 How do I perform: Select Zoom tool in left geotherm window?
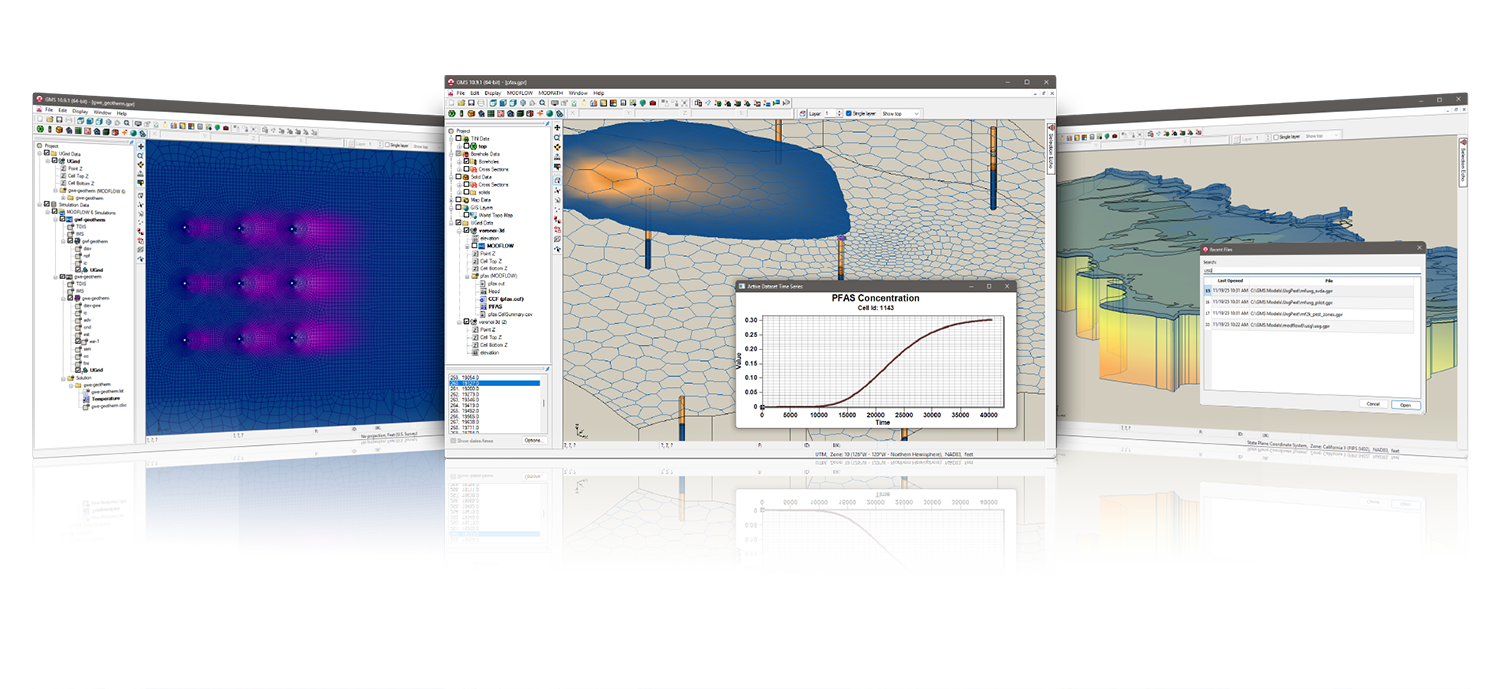pos(141,156)
